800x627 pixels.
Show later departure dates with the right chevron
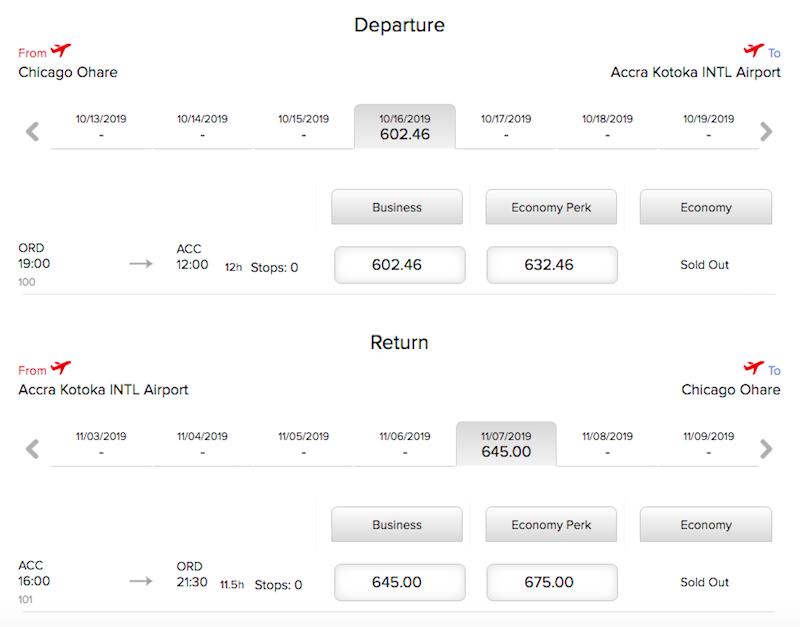pyautogui.click(x=767, y=130)
